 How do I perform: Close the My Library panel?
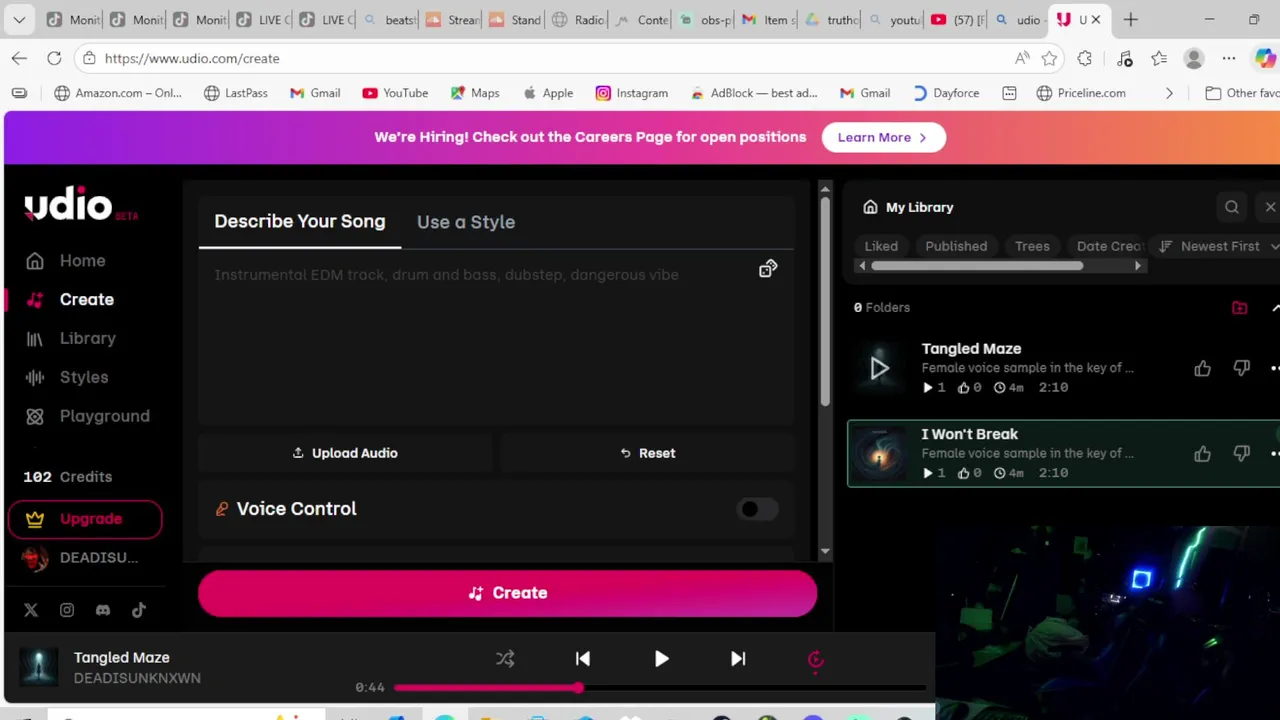pos(1270,207)
